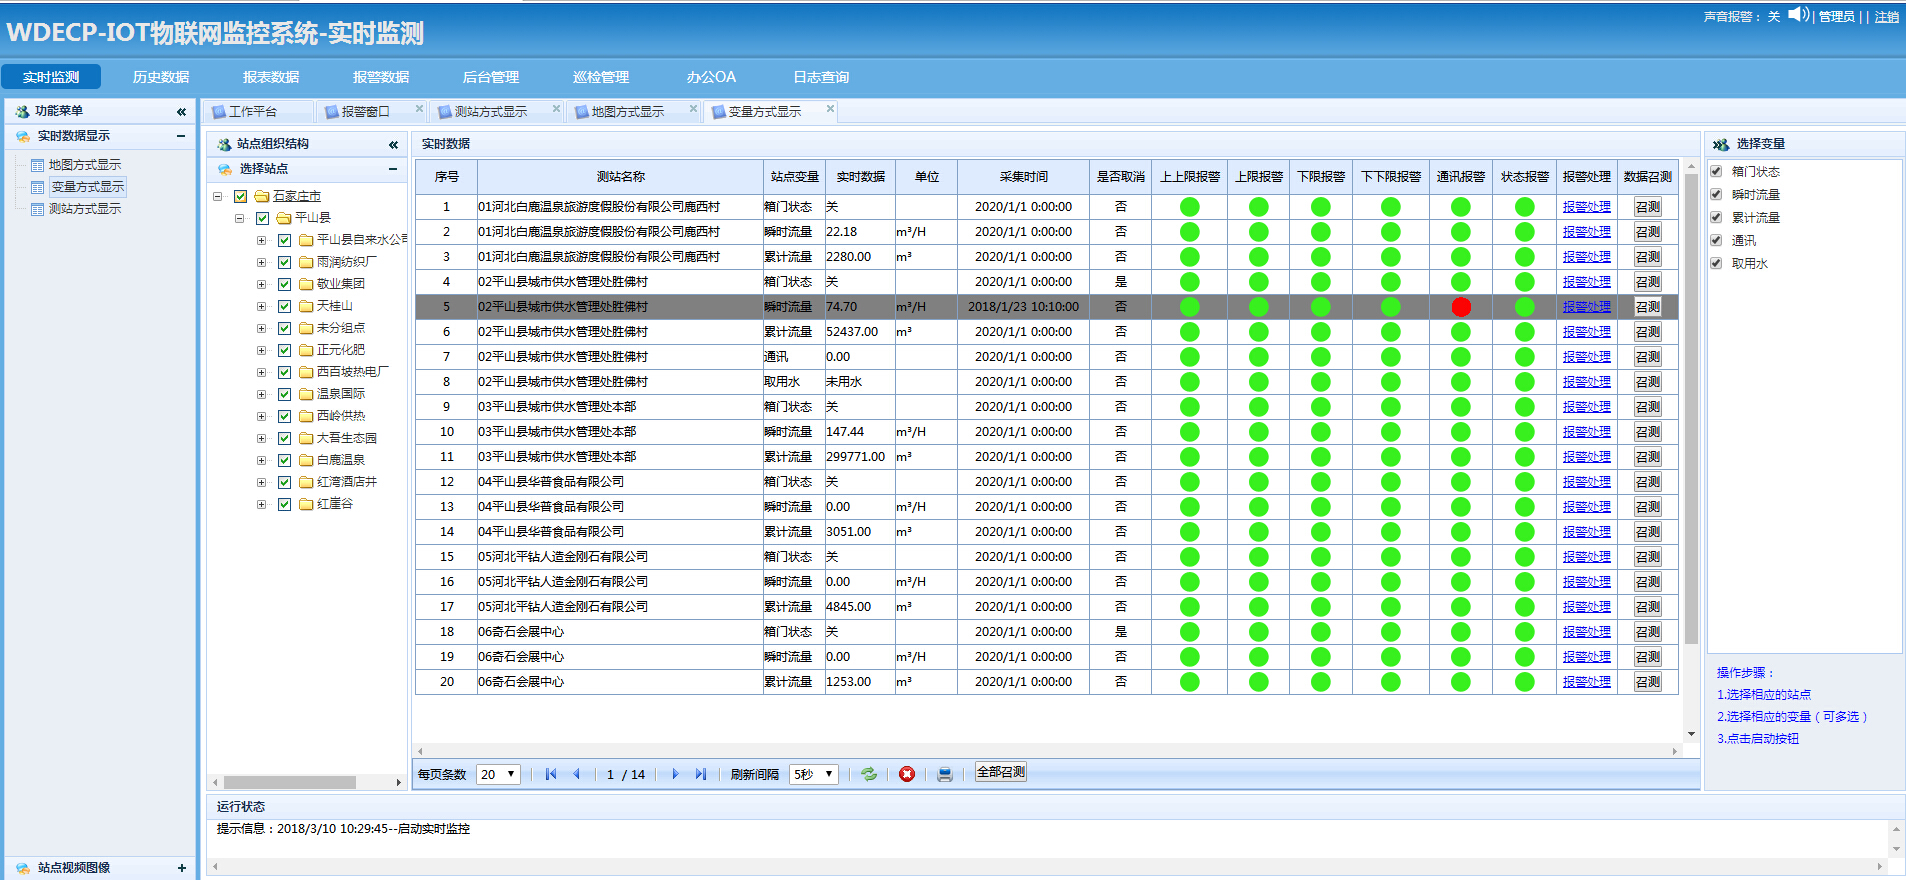
Task: Click 注销 logout link
Action: point(1887,17)
